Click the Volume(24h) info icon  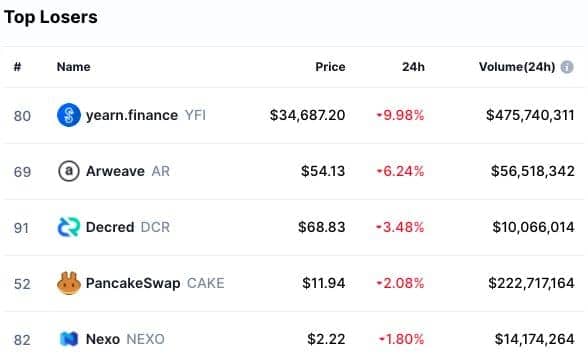(x=567, y=67)
